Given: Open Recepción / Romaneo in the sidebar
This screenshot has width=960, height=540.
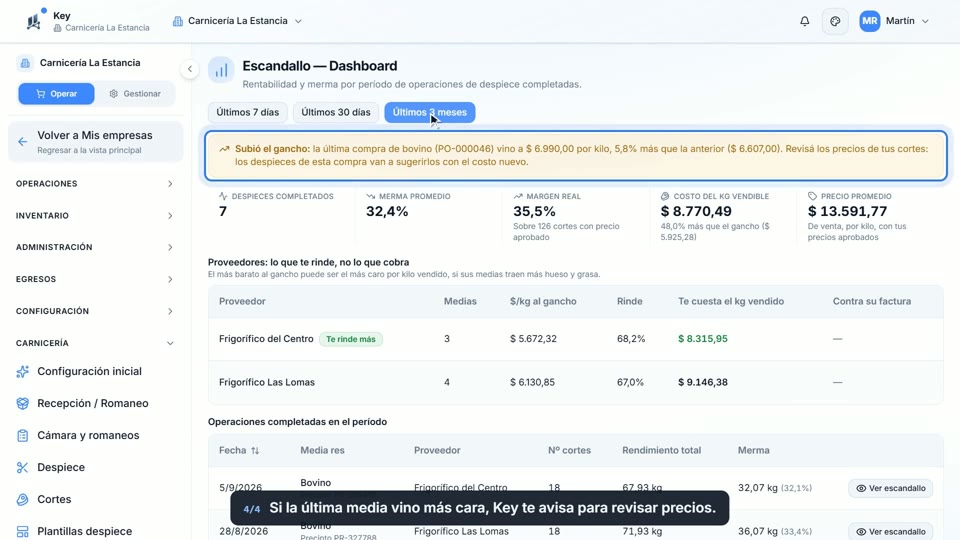Looking at the screenshot, I should point(94,403).
